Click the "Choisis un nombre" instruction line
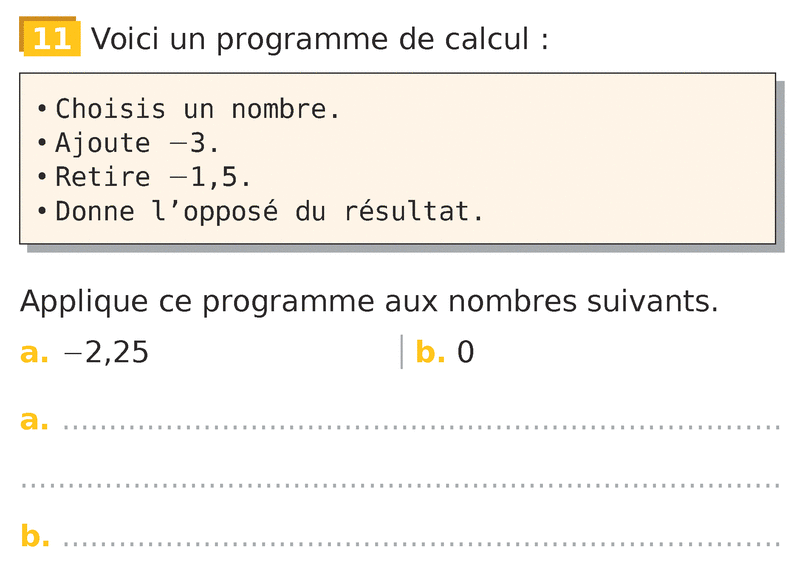 click(x=198, y=109)
